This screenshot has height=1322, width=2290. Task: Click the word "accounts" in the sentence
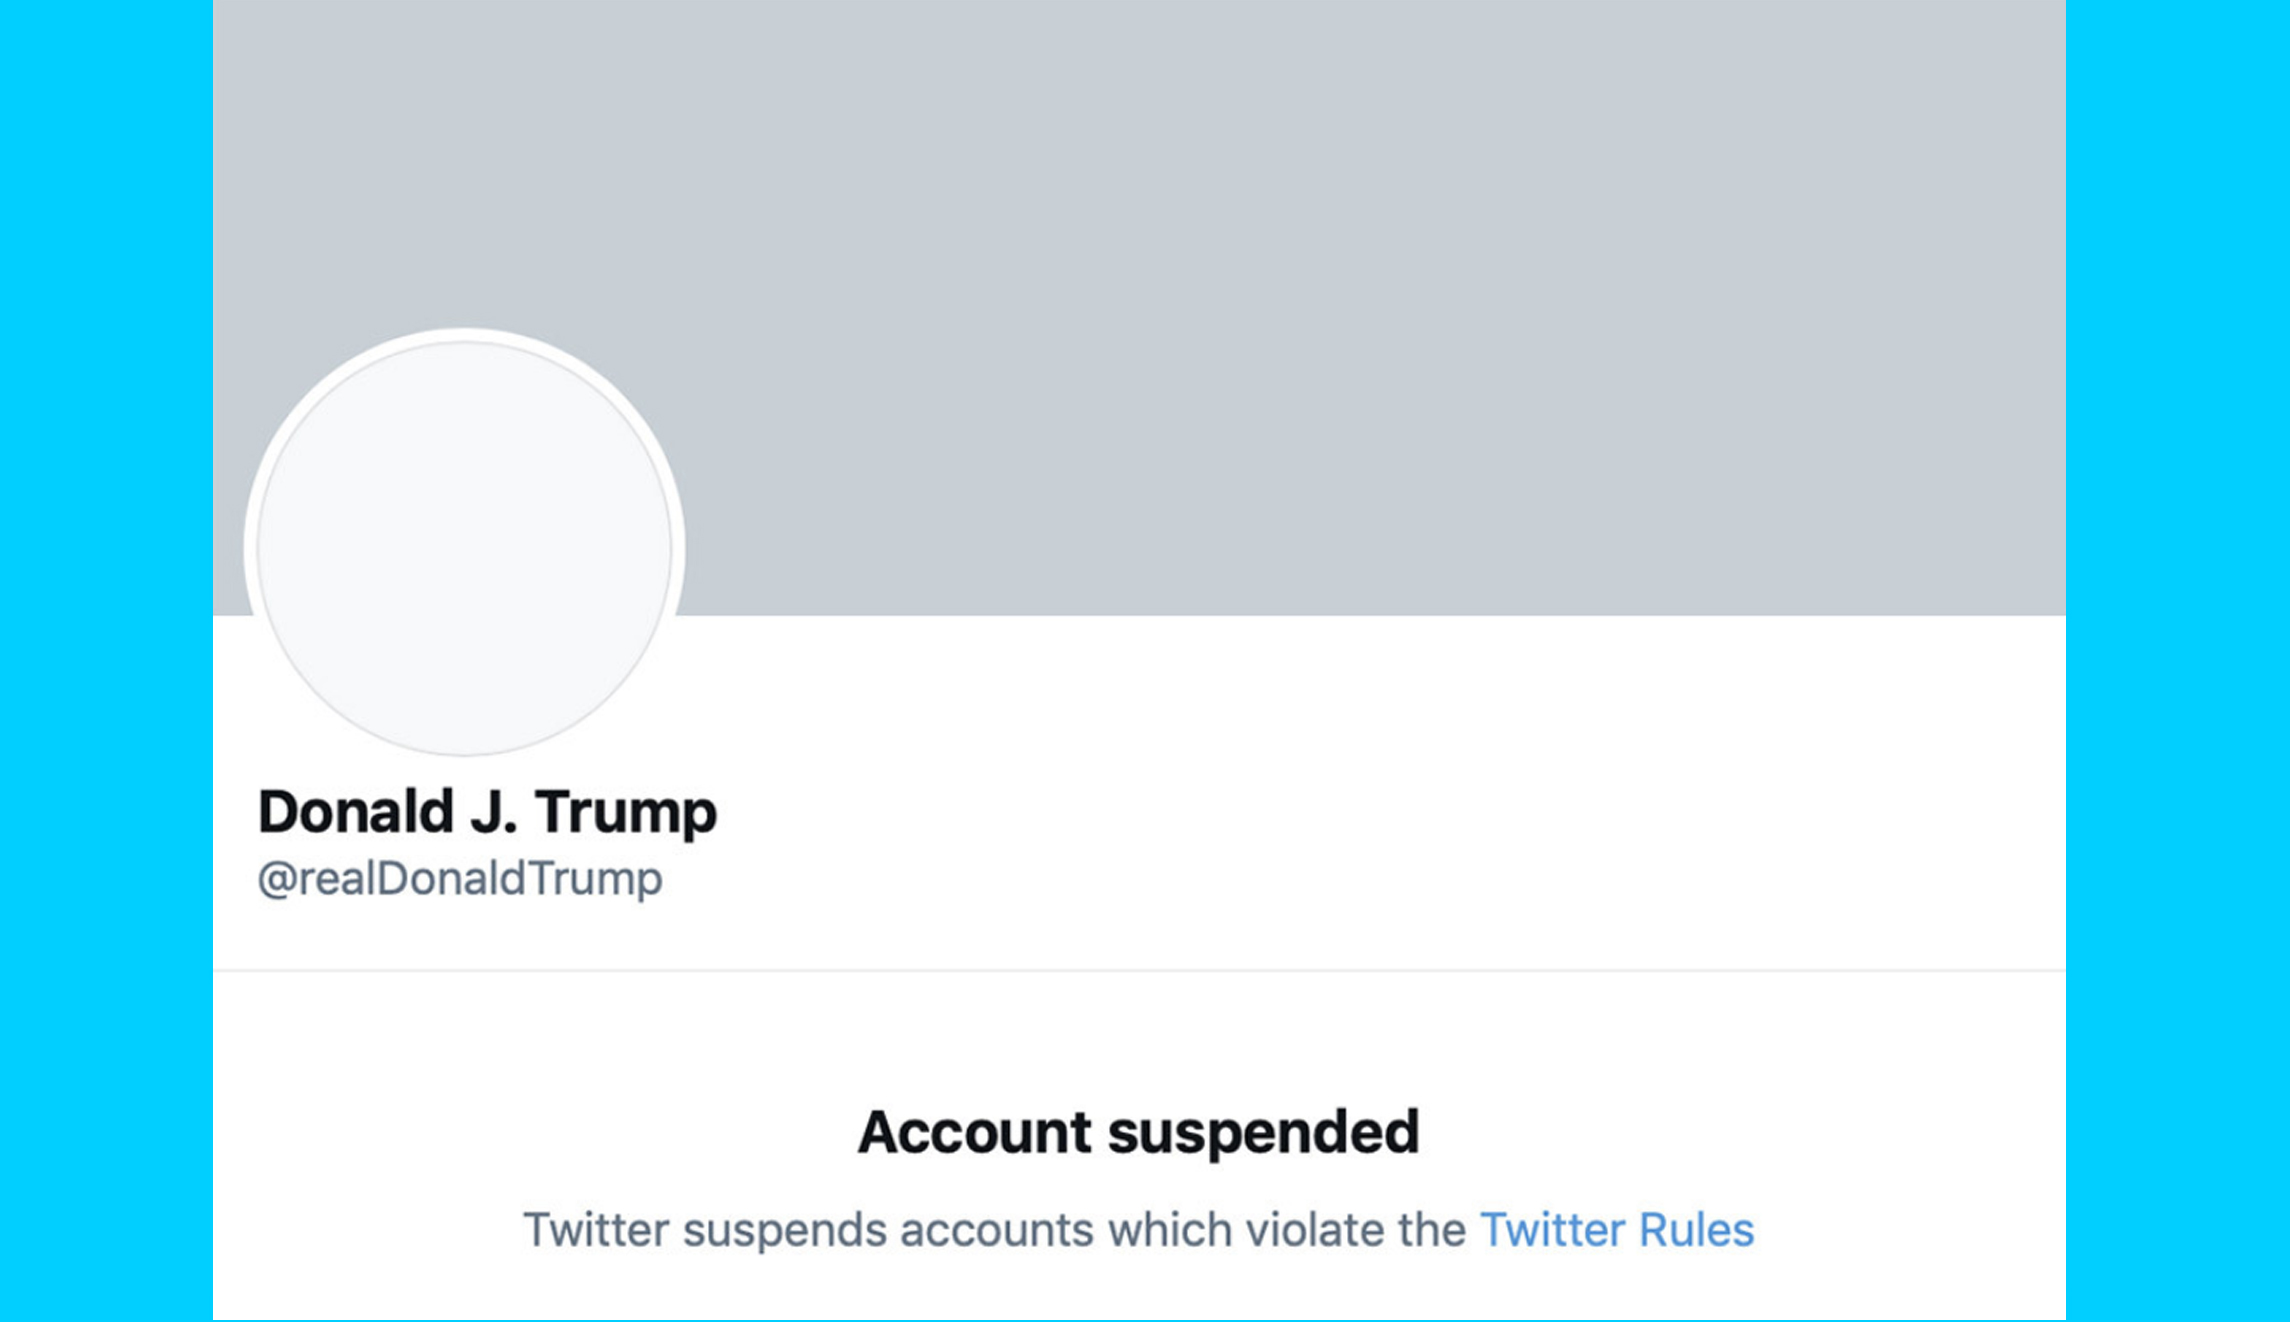click(x=996, y=1231)
